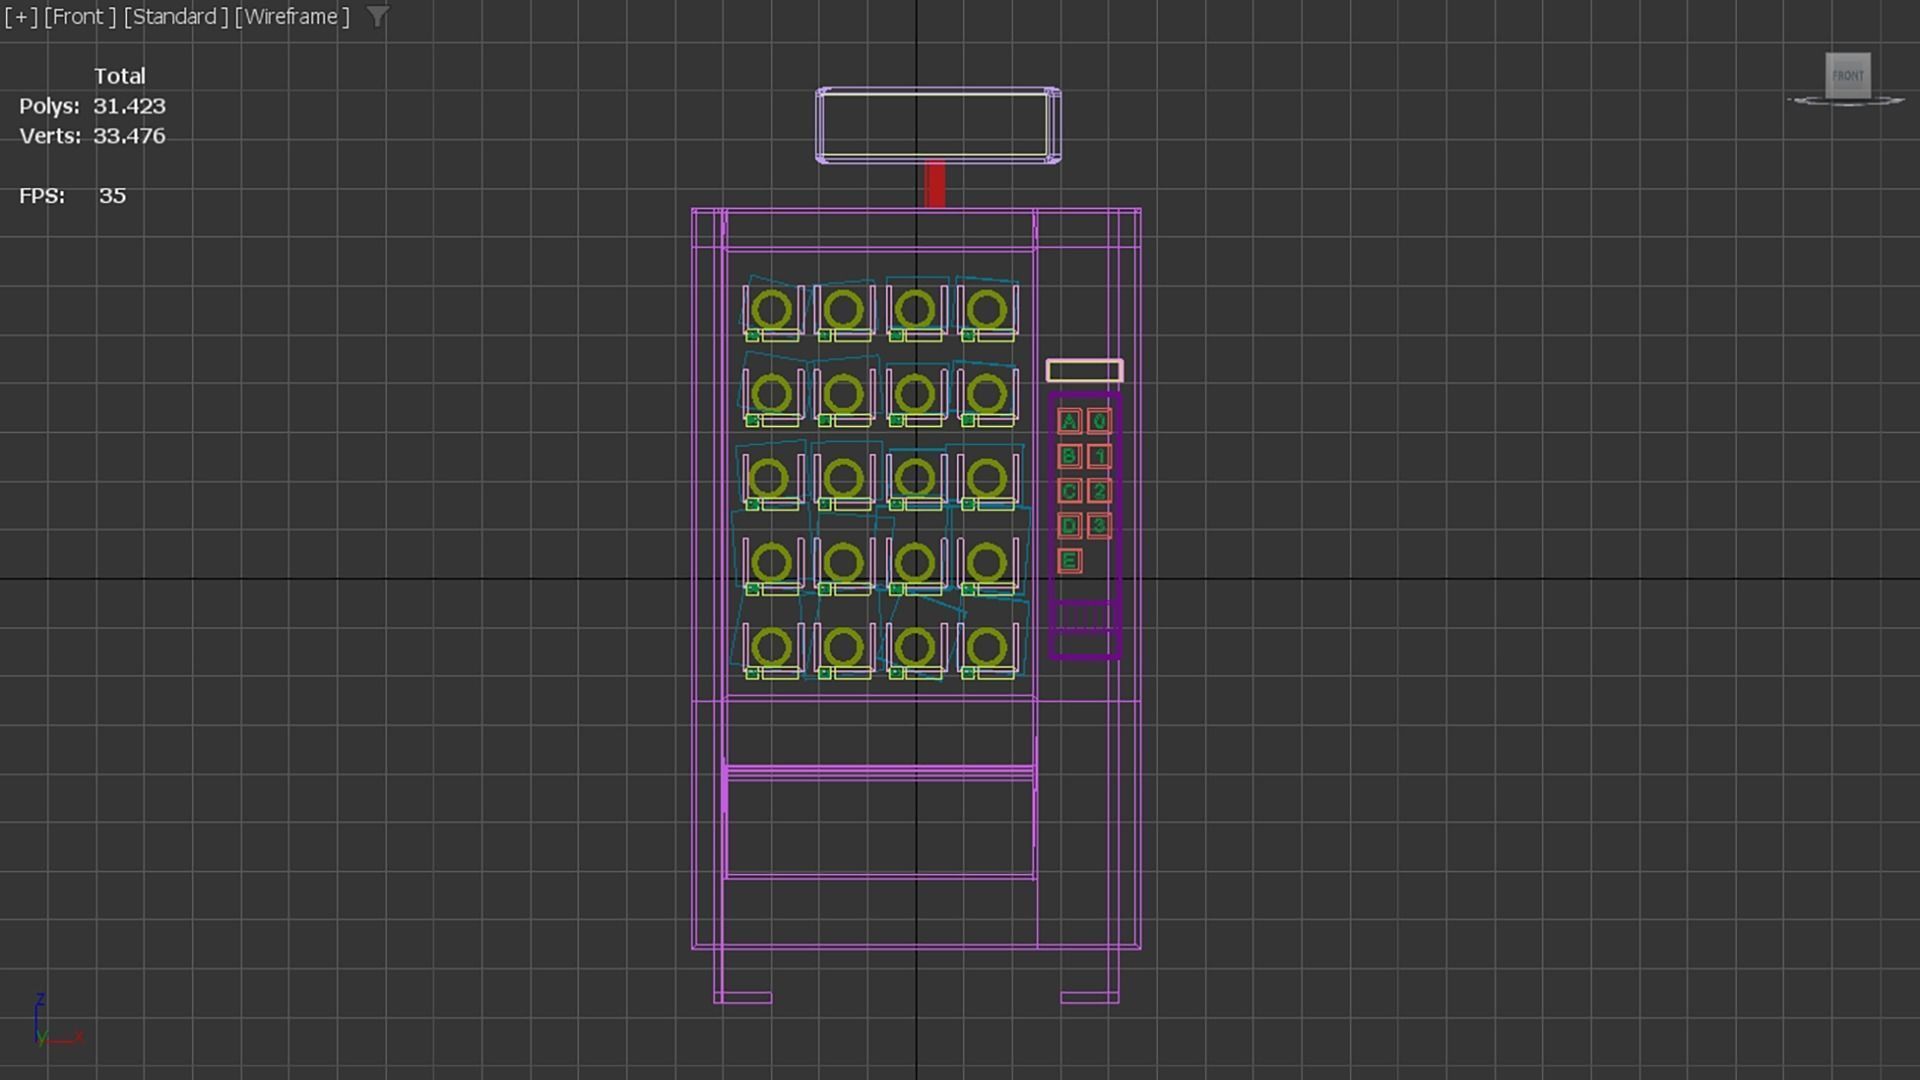Select the pink display rectangle above keypad
This screenshot has height=1080, width=1920.
(x=1084, y=371)
